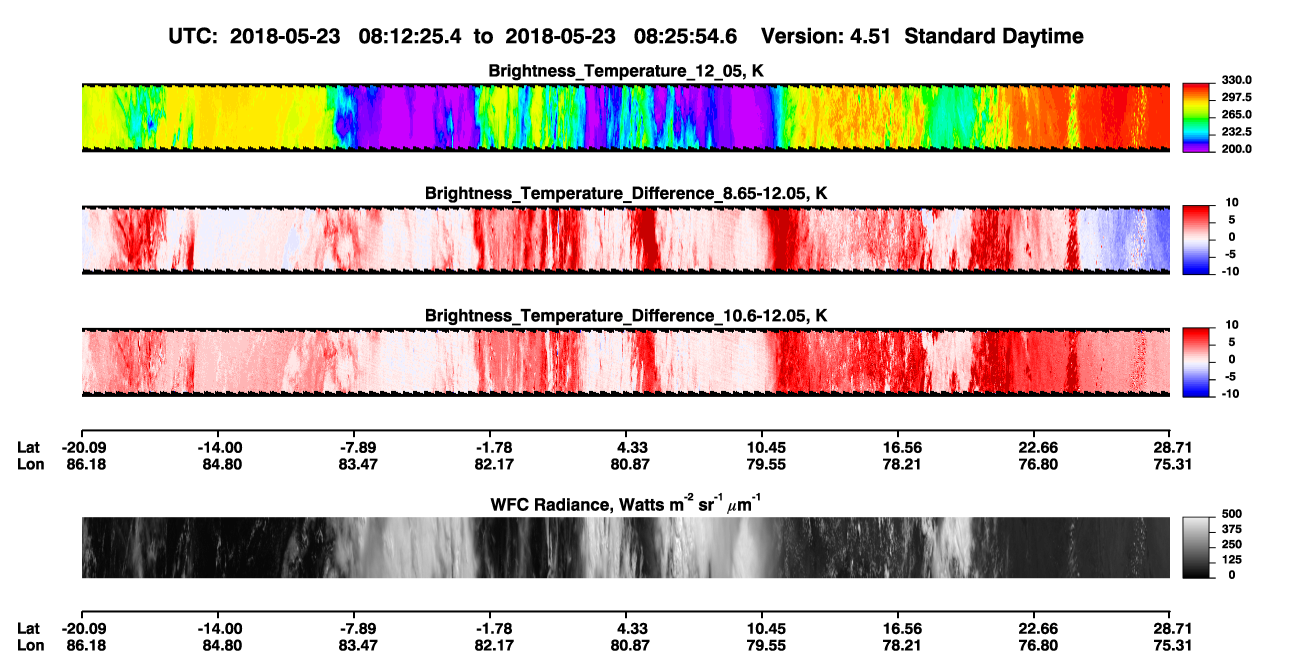Click 'Lon' label on bottom axis below WFC panel

[x=30, y=645]
